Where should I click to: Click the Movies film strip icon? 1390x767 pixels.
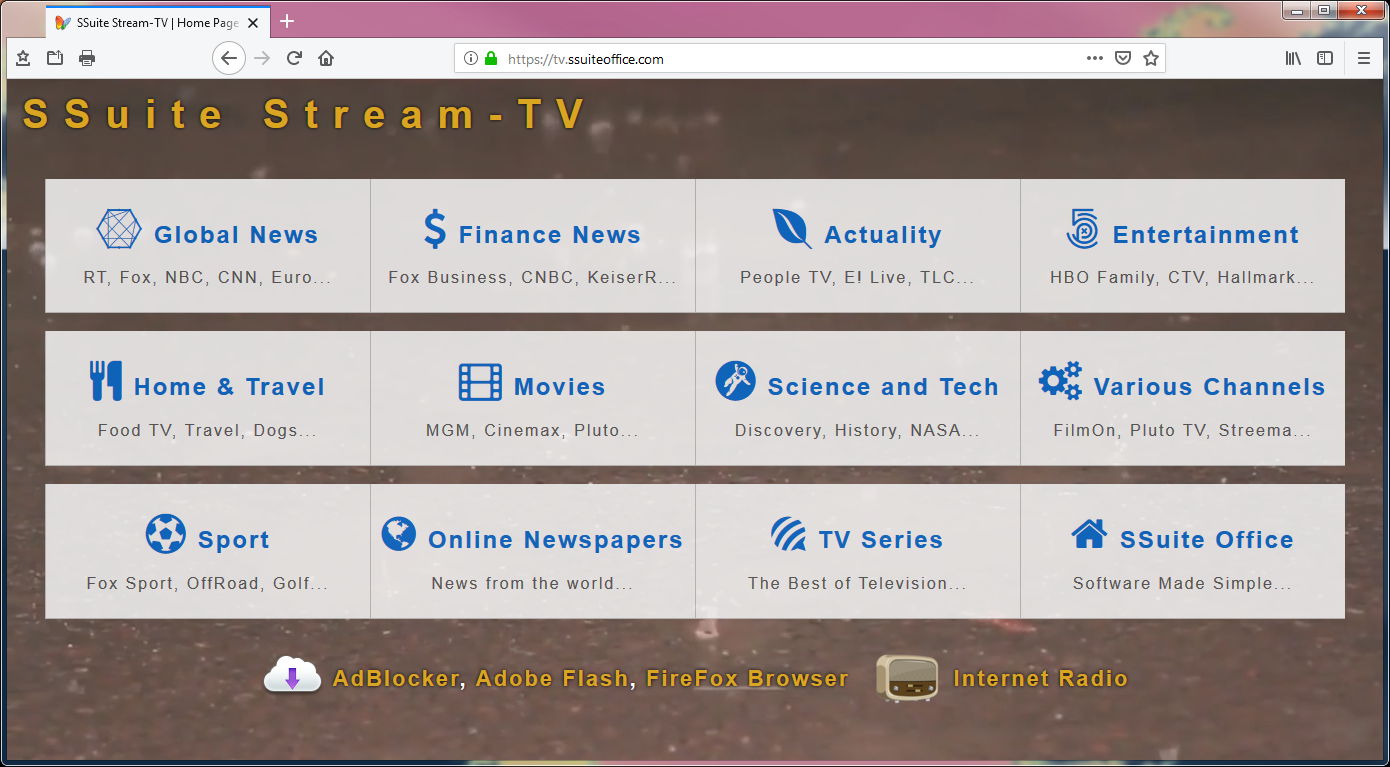[x=481, y=382]
